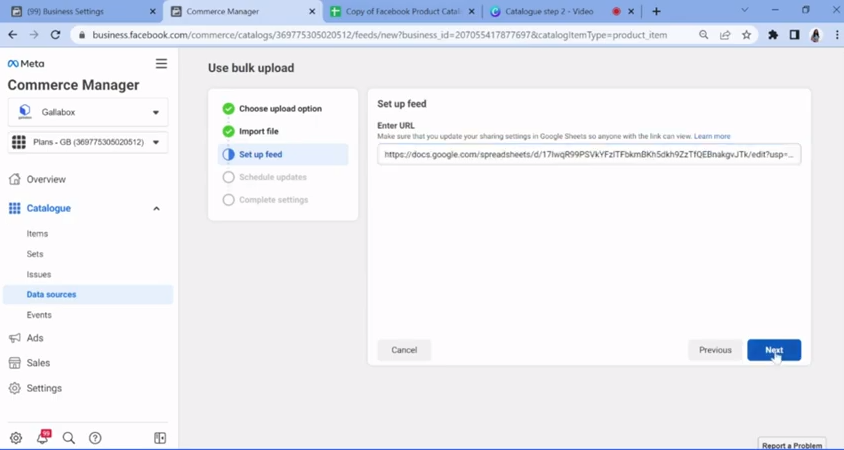Click the Commerce Manager heading

tap(73, 85)
